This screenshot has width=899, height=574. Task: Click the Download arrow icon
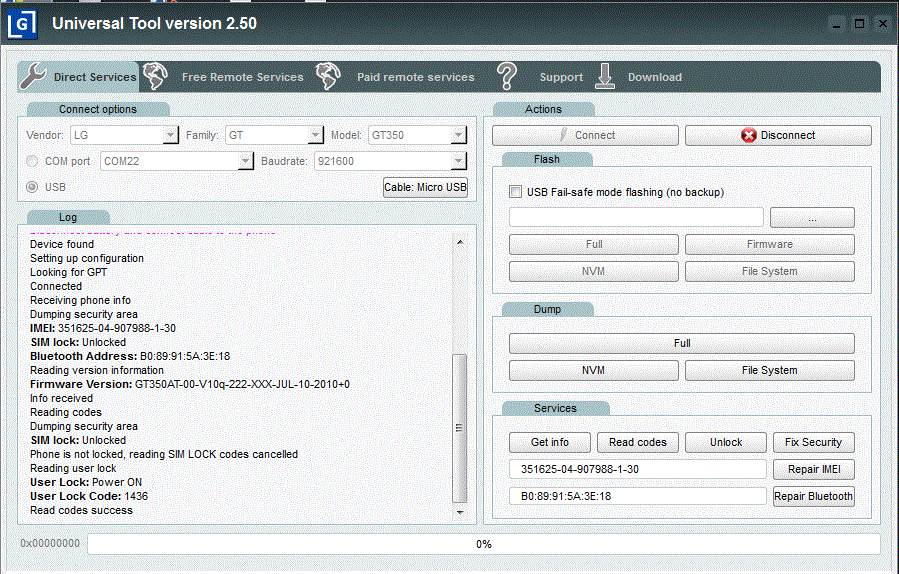pos(604,76)
